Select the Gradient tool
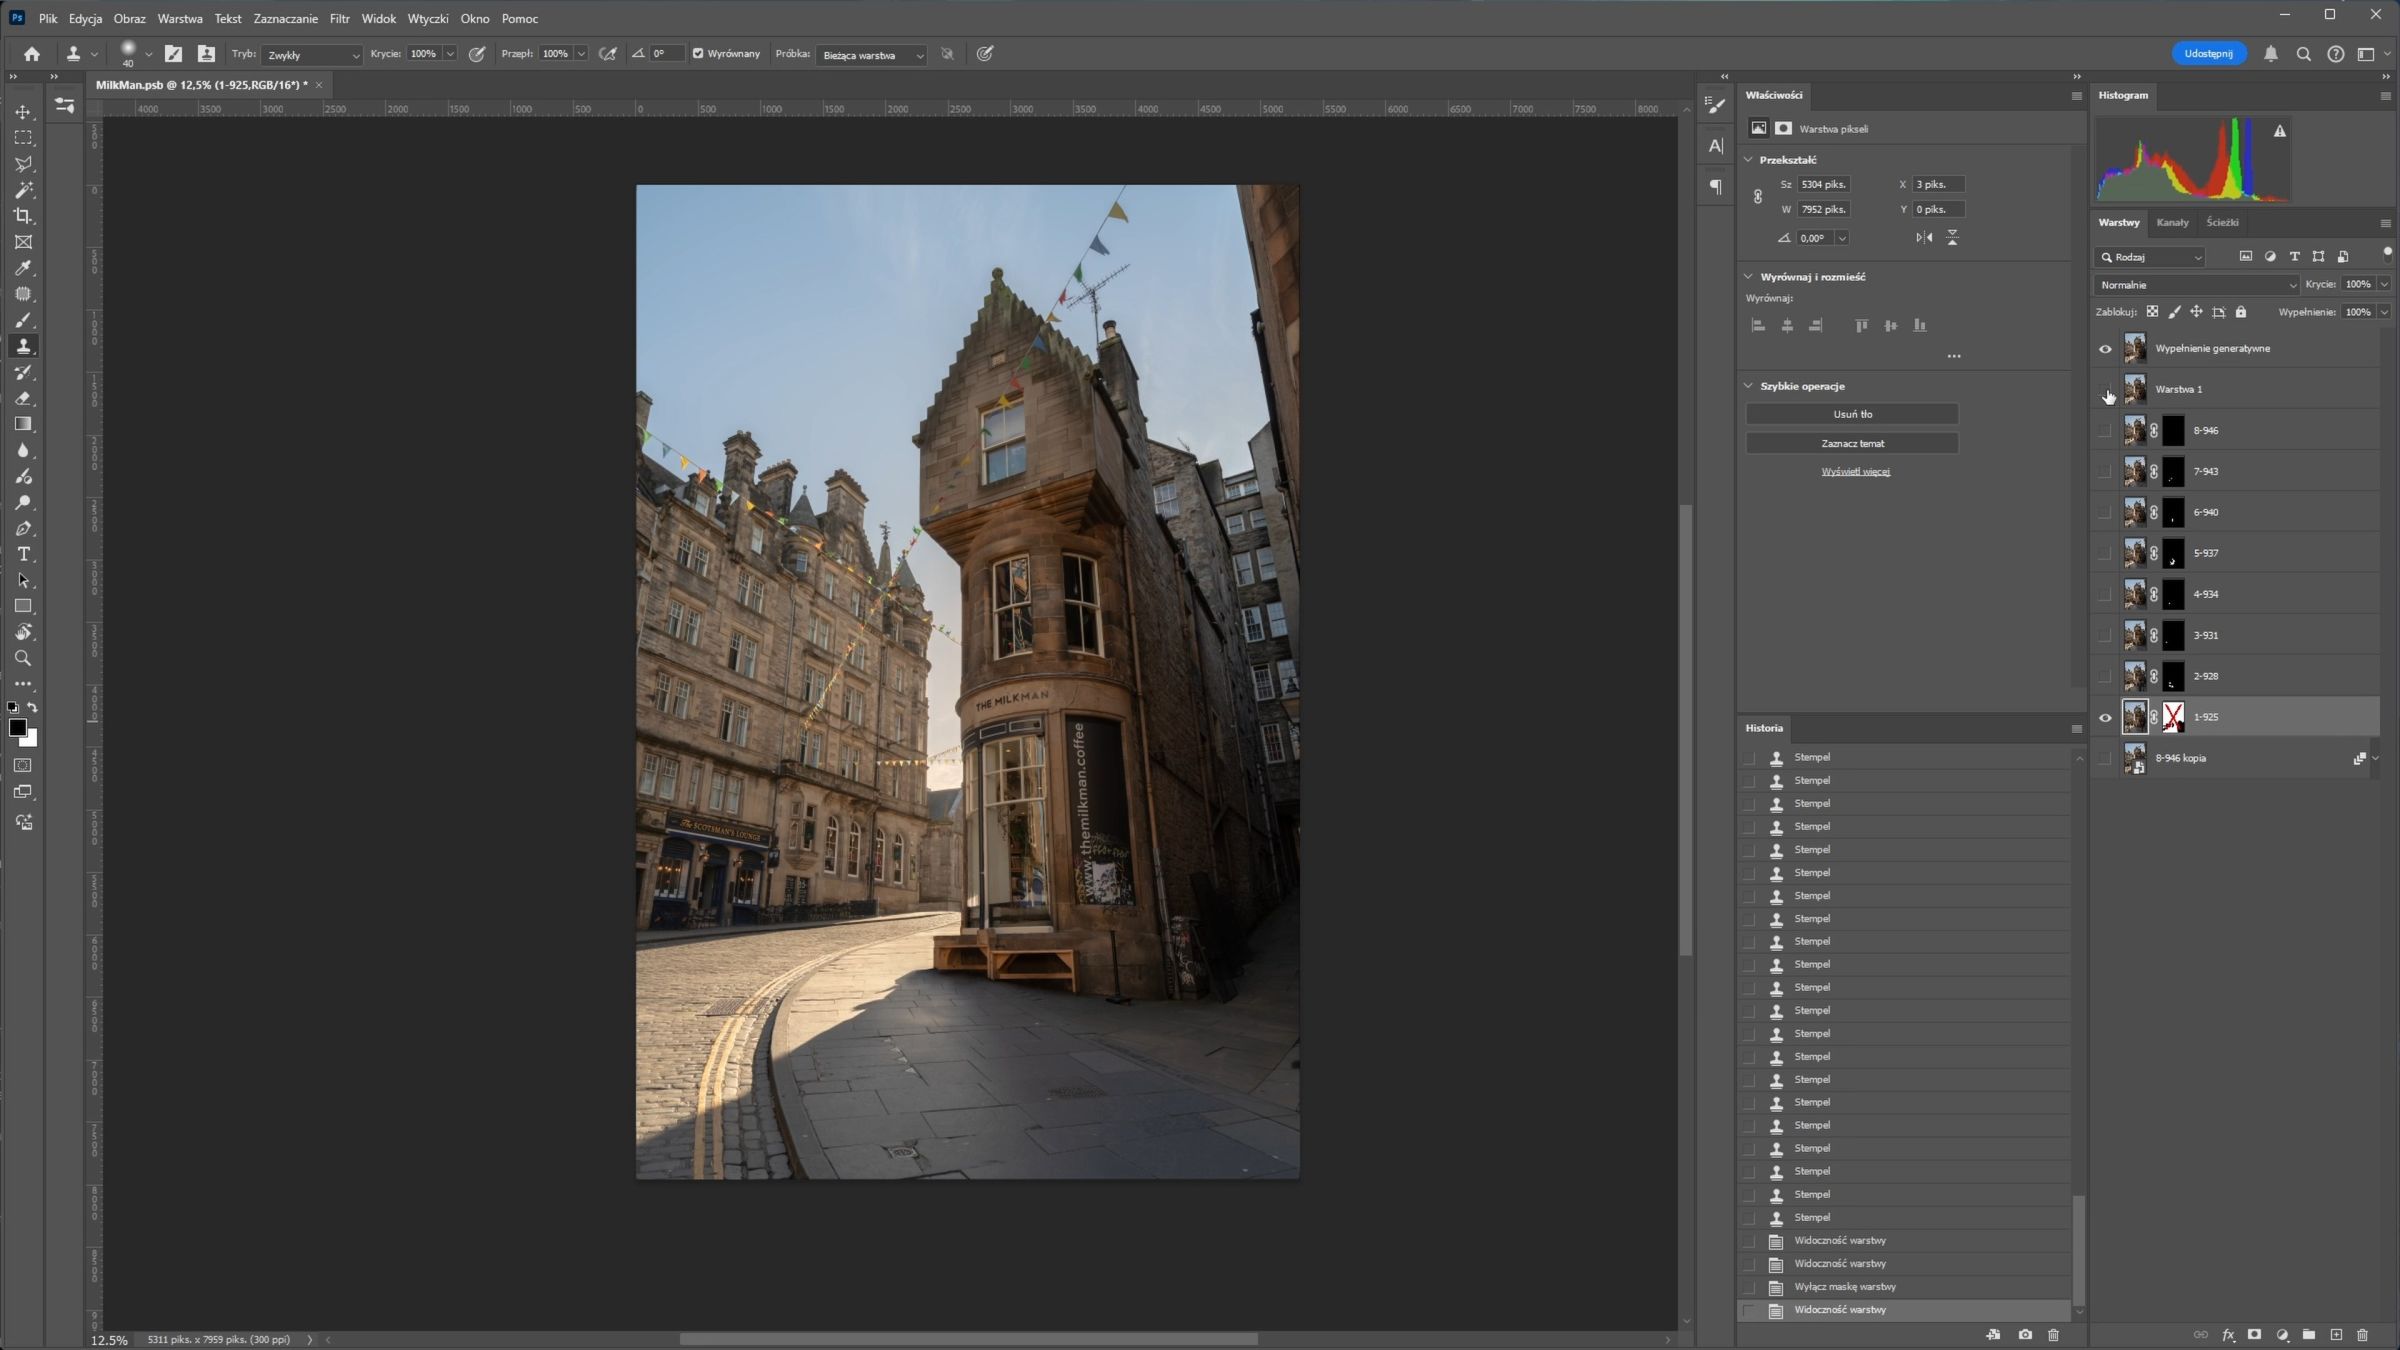The image size is (2400, 1350). pyautogui.click(x=23, y=424)
